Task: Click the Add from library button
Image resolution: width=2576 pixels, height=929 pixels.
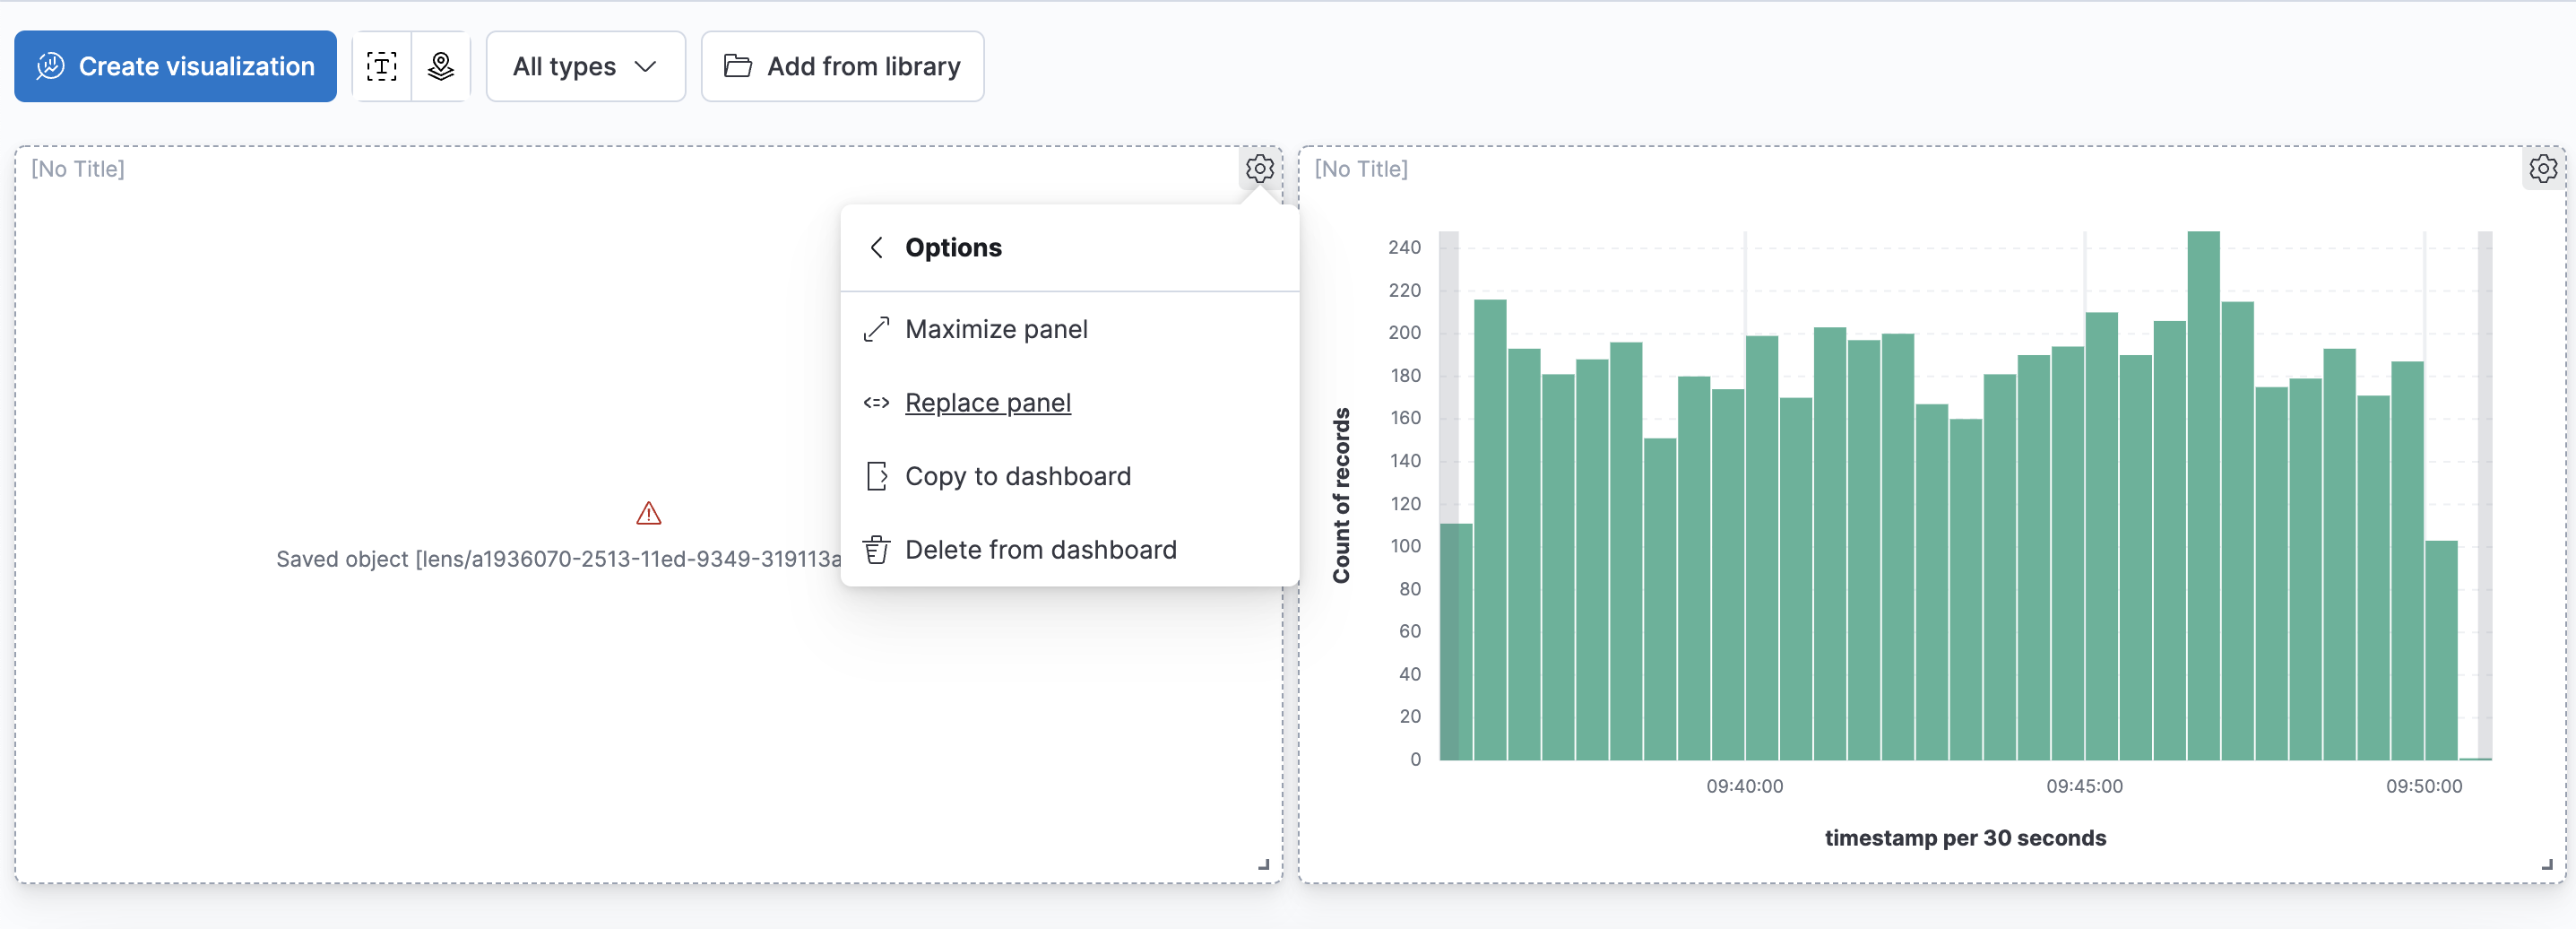Action: click(842, 66)
